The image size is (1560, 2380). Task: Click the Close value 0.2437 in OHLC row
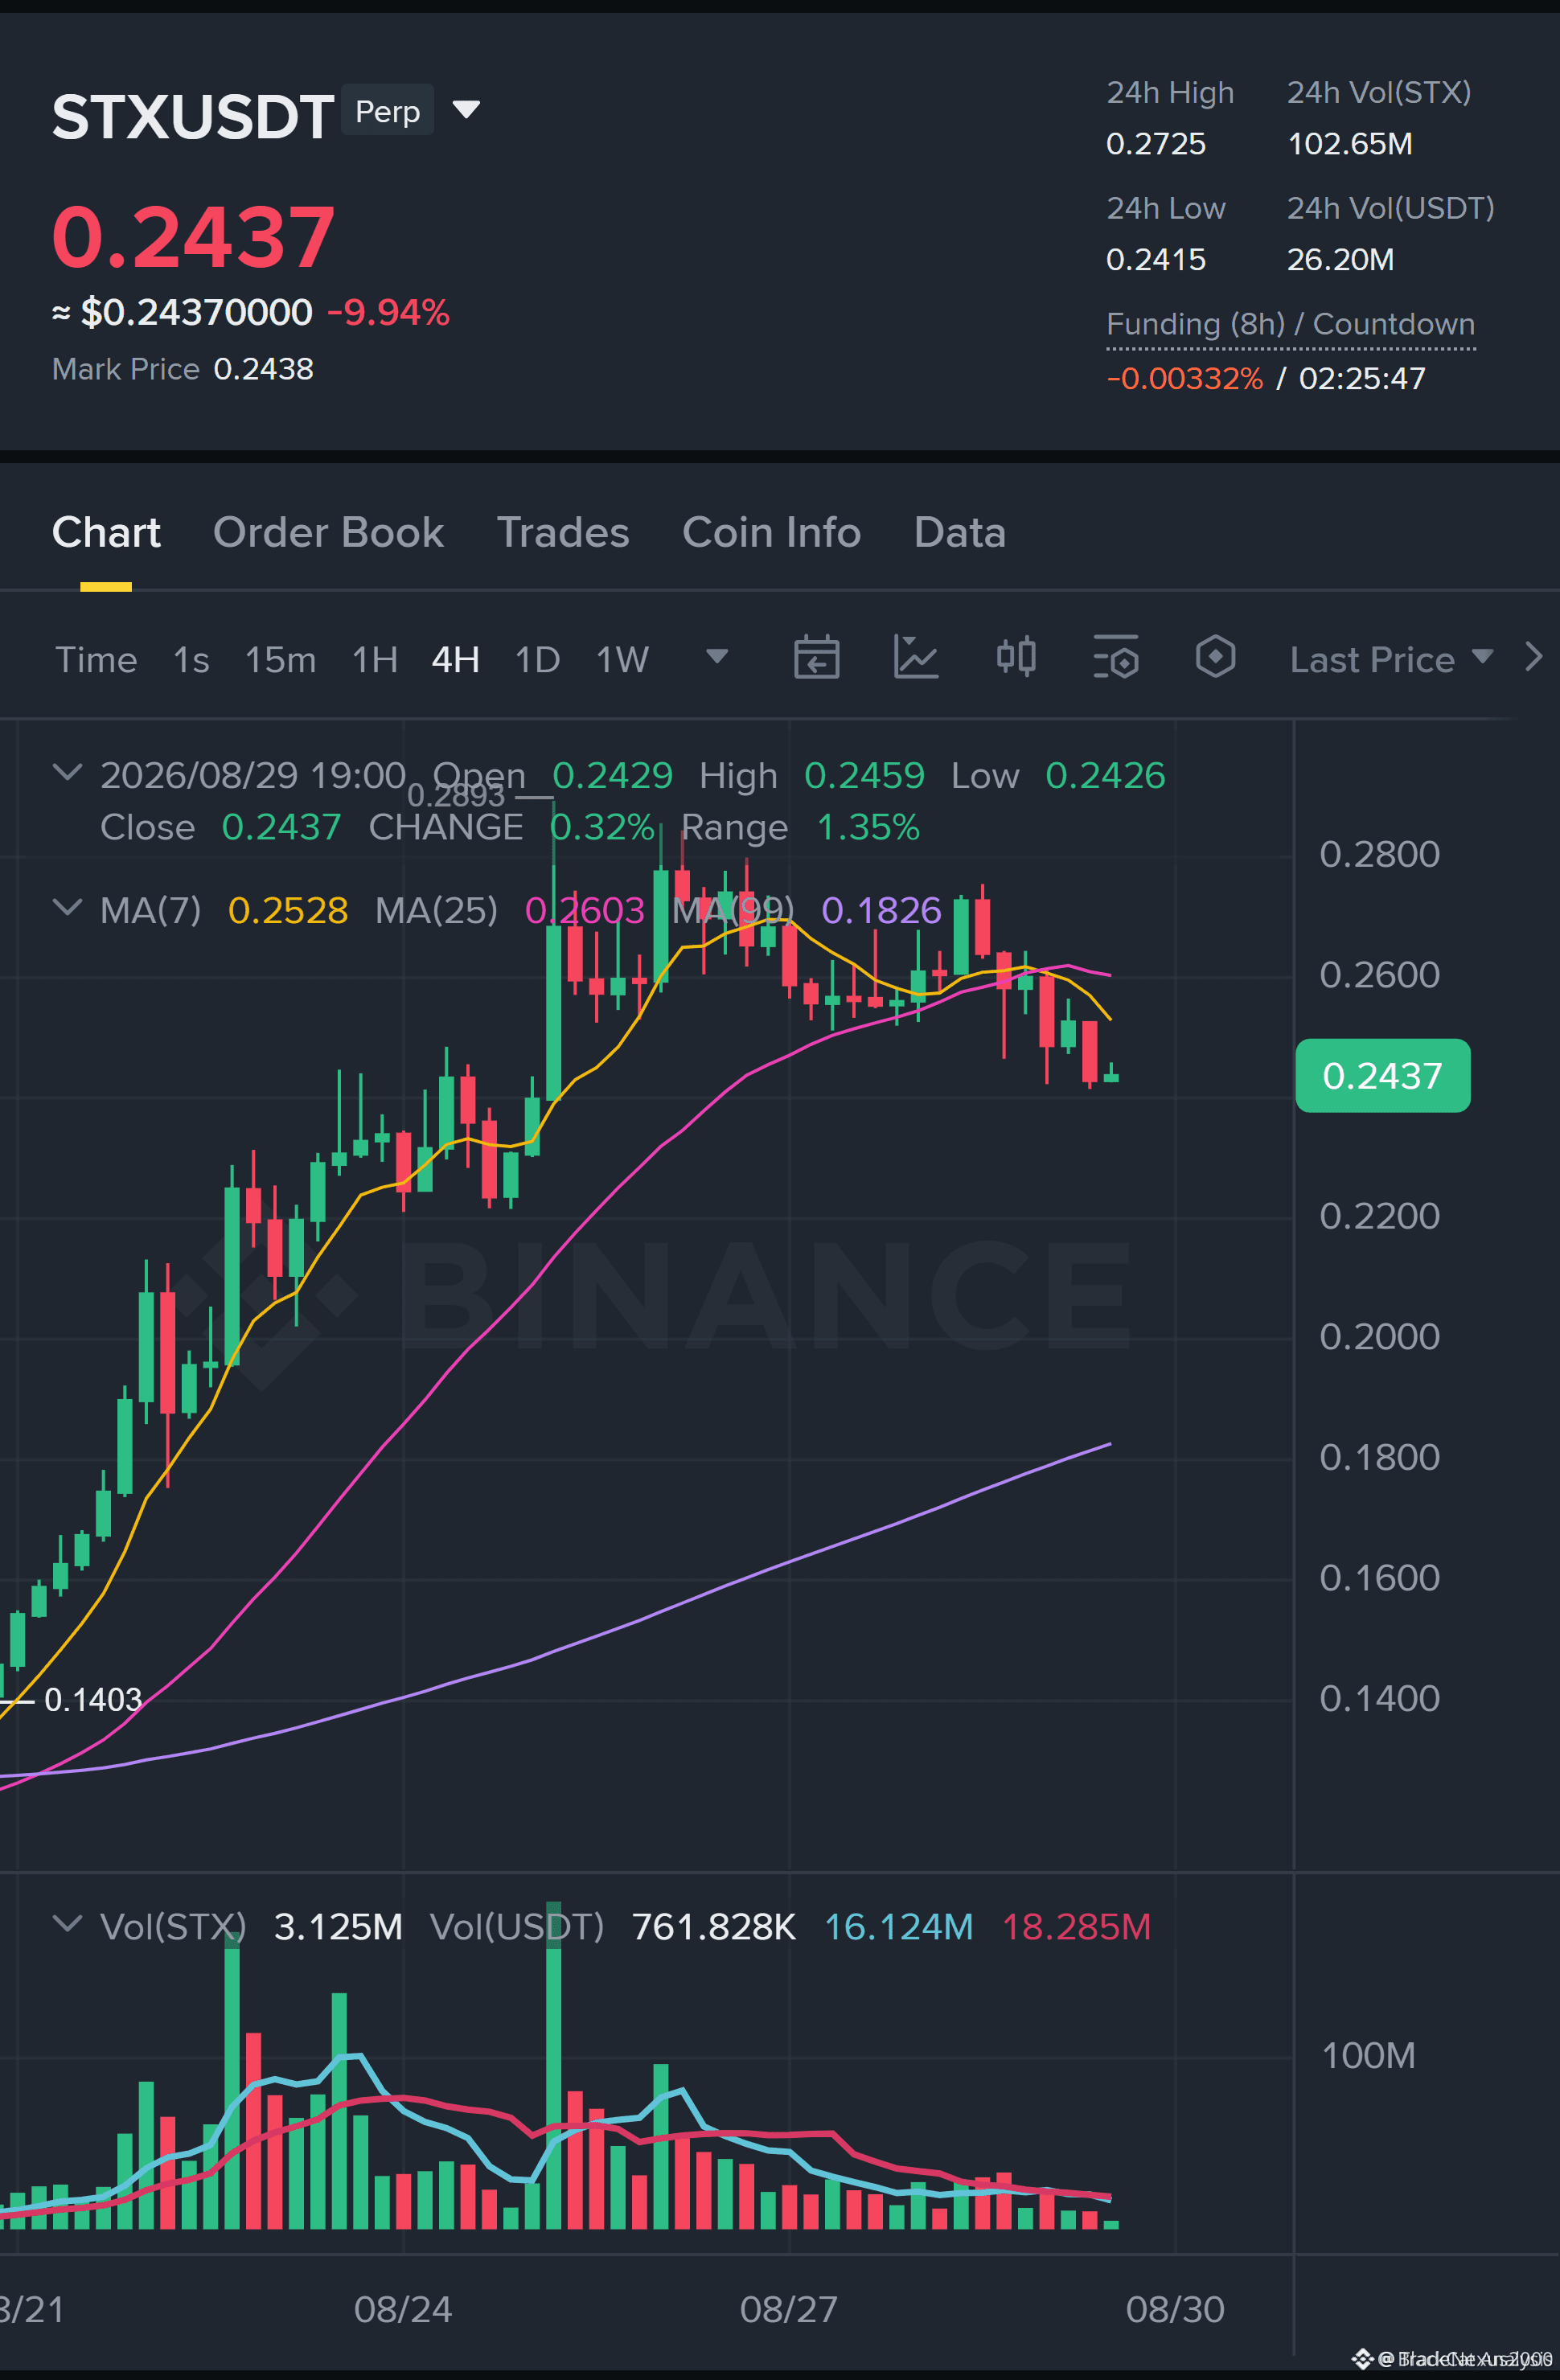tap(281, 827)
